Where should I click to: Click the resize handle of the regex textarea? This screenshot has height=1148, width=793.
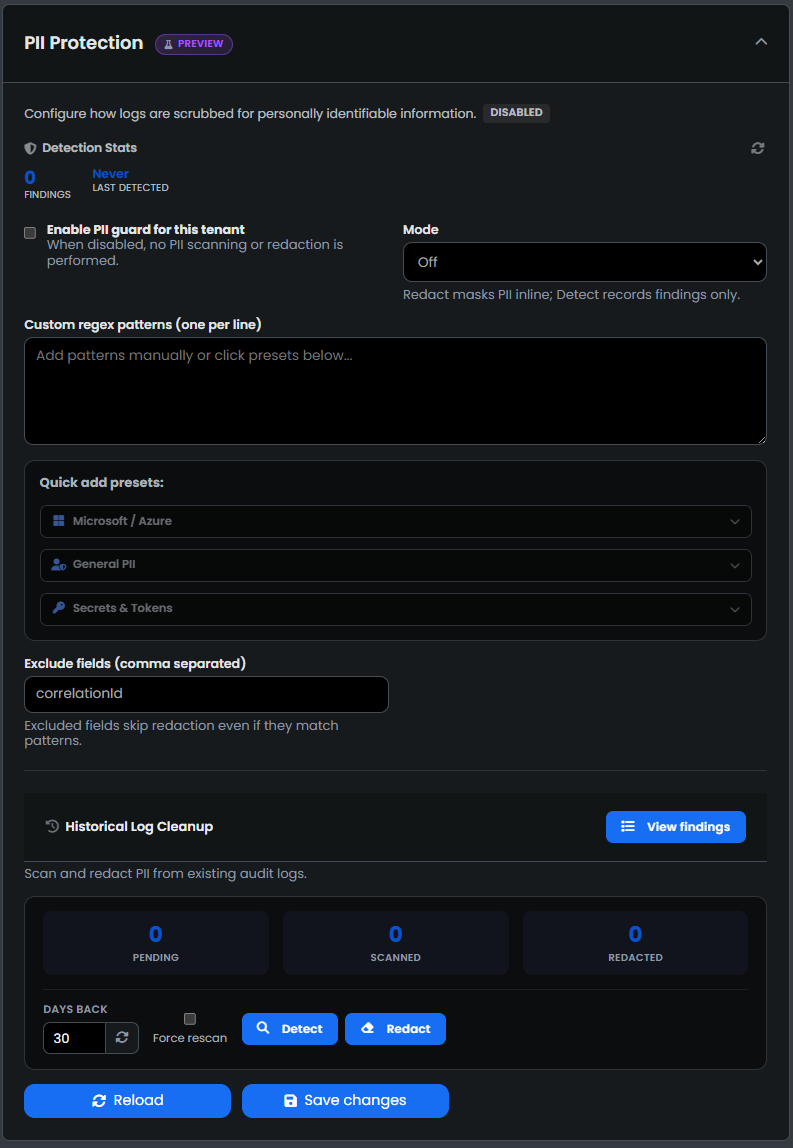[x=762, y=439]
